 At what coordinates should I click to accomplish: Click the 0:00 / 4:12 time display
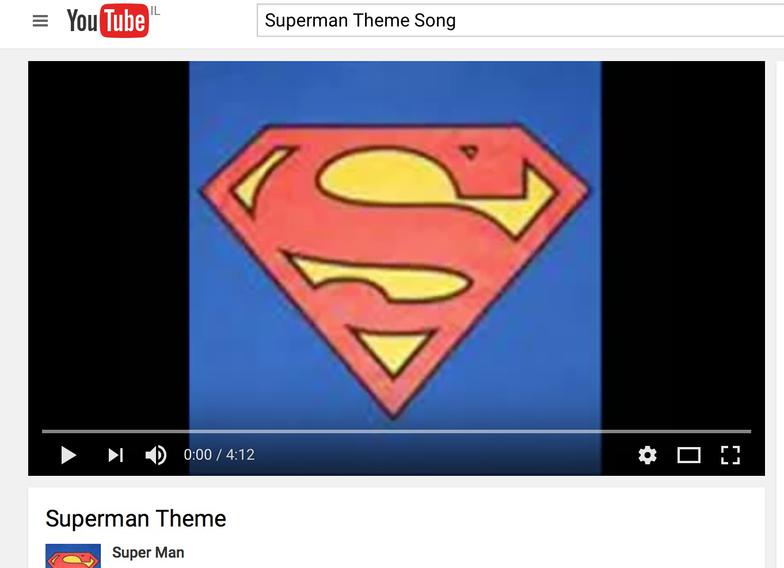click(x=219, y=455)
